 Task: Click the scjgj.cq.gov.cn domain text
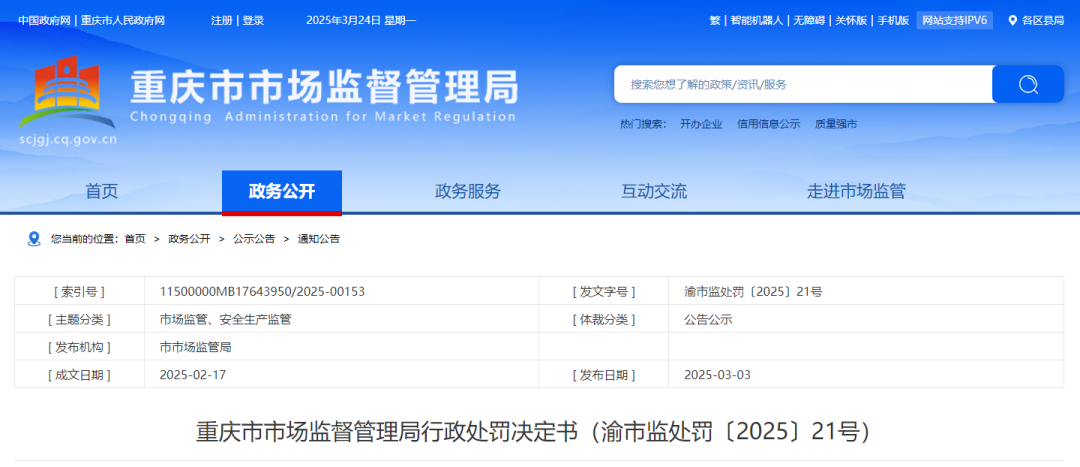tap(68, 139)
